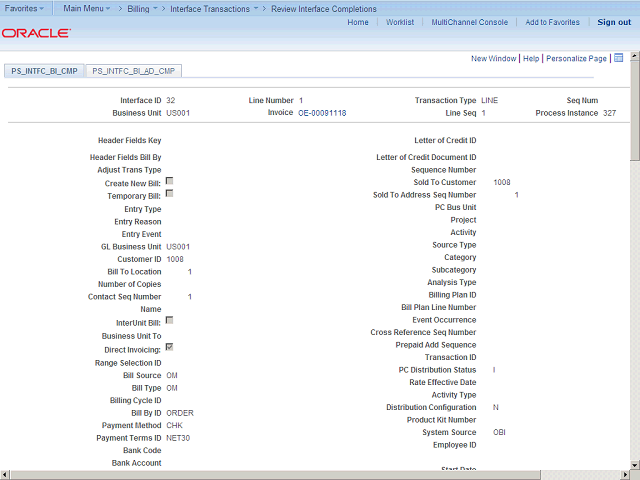Click the Range Selection ID label

[x=128, y=363]
